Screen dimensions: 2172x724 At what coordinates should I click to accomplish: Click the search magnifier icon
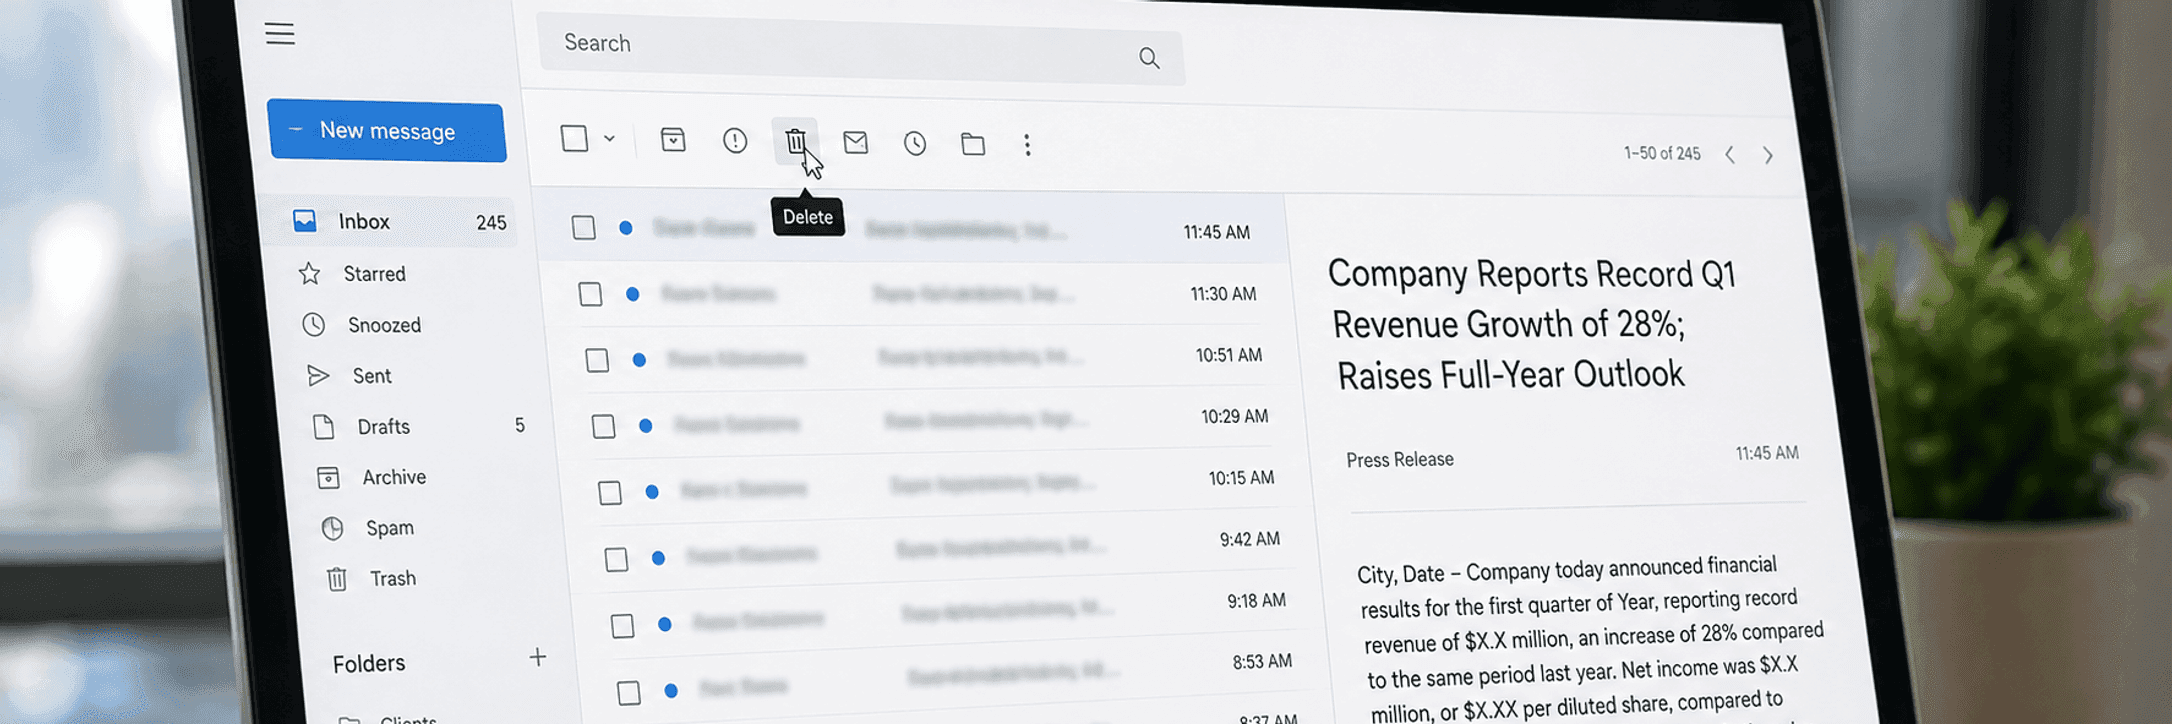(x=1149, y=59)
